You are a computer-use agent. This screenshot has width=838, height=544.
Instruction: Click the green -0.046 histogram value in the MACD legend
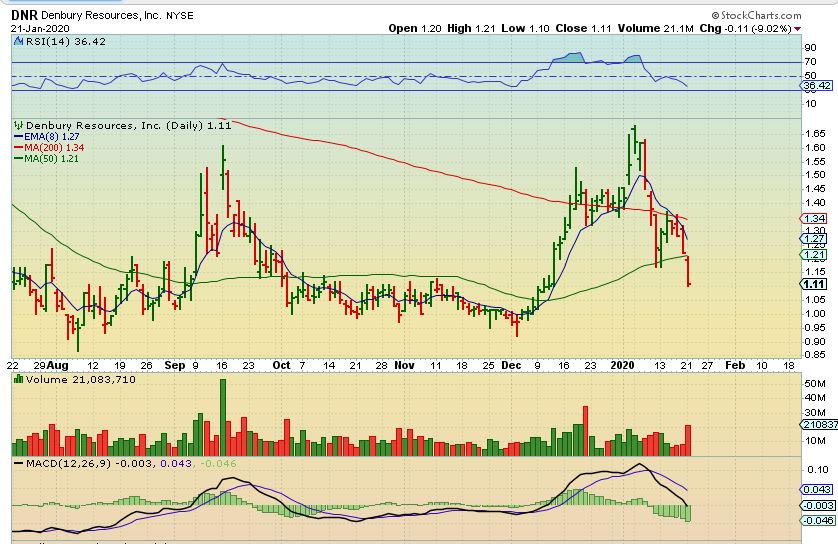tap(218, 463)
